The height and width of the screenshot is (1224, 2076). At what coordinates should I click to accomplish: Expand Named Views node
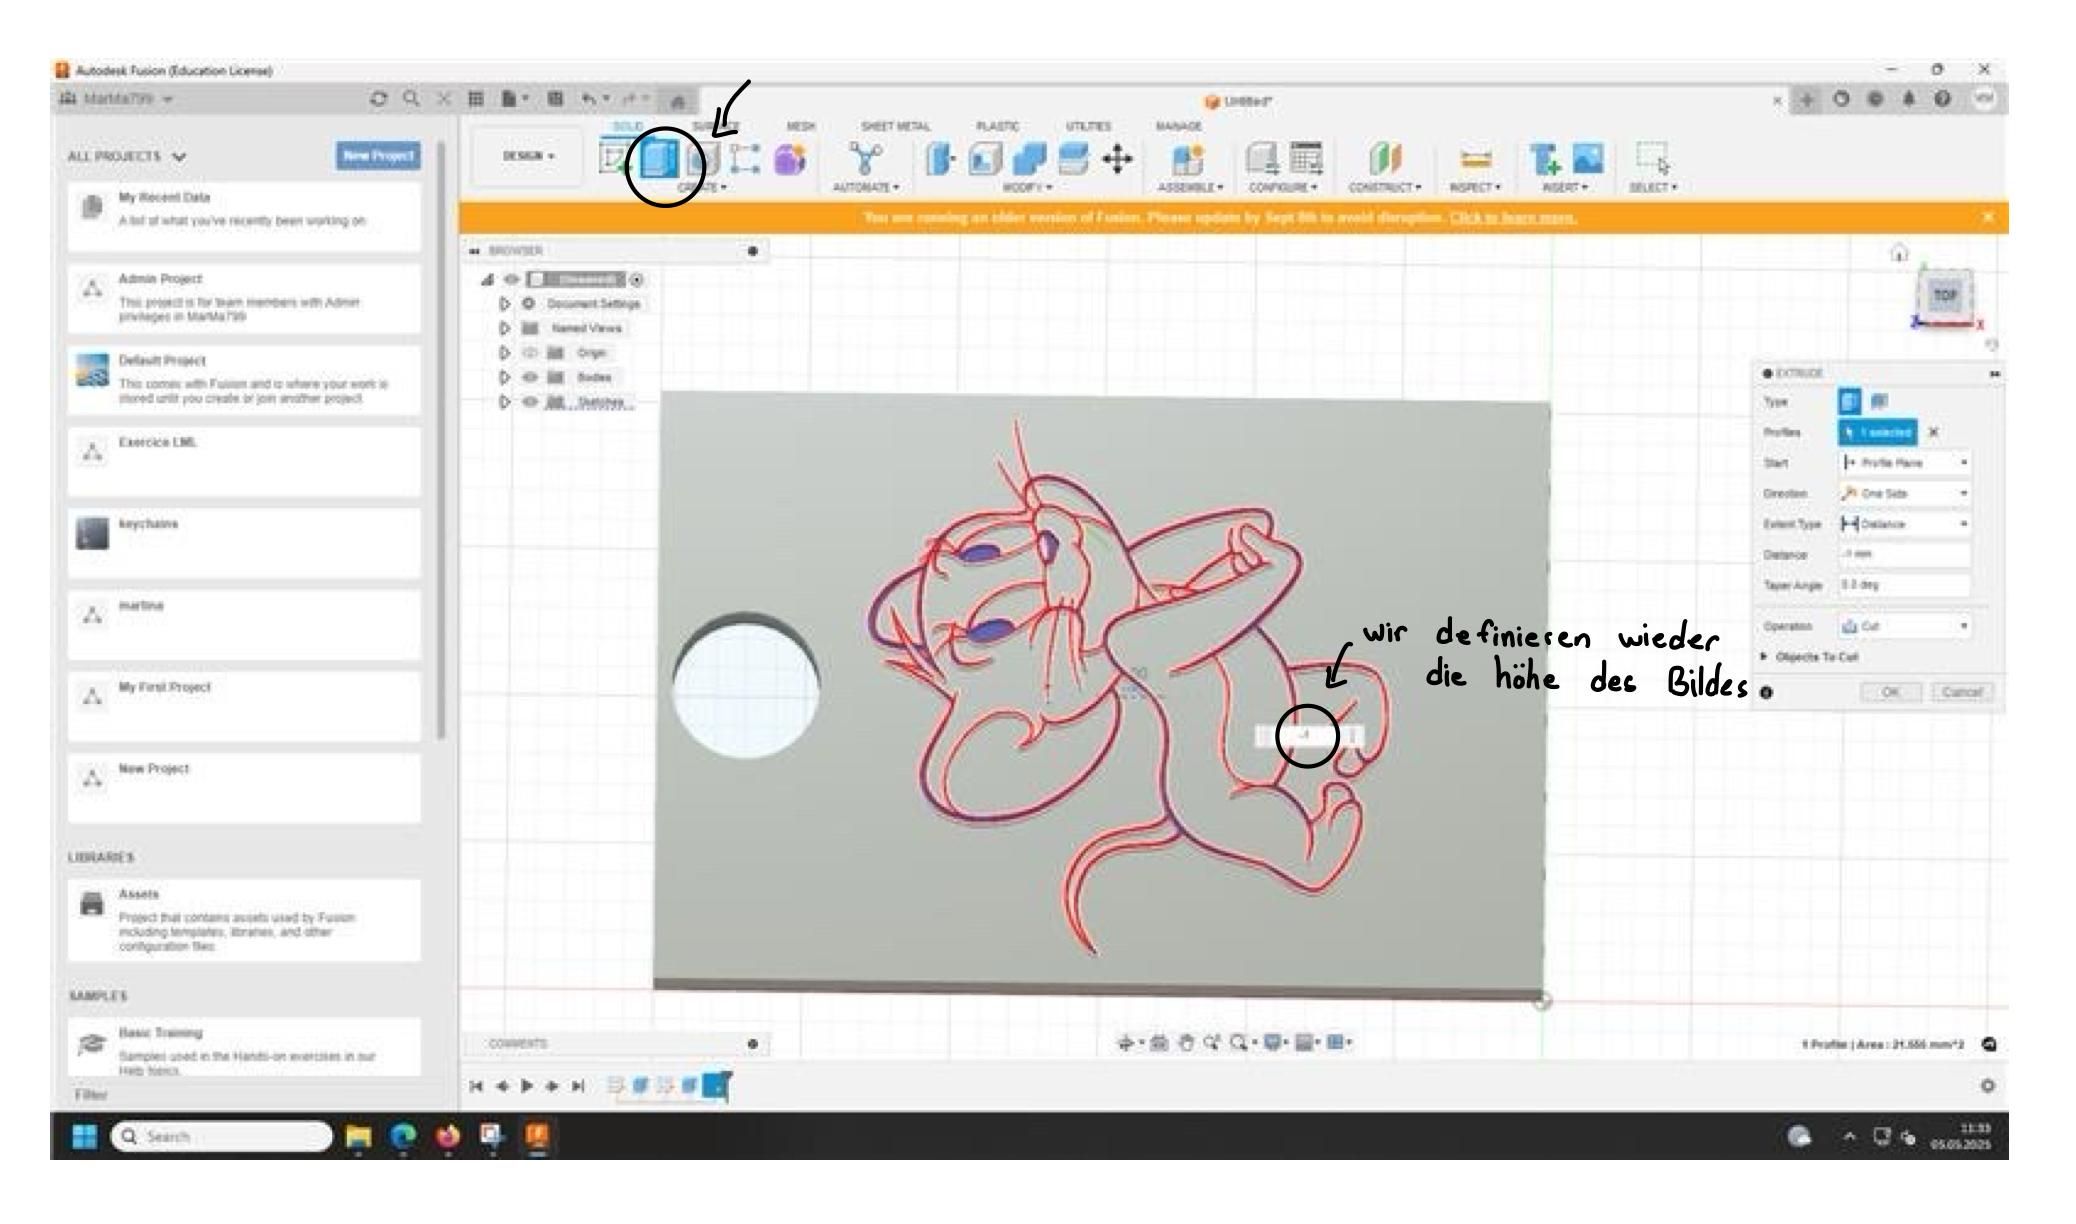click(x=506, y=328)
